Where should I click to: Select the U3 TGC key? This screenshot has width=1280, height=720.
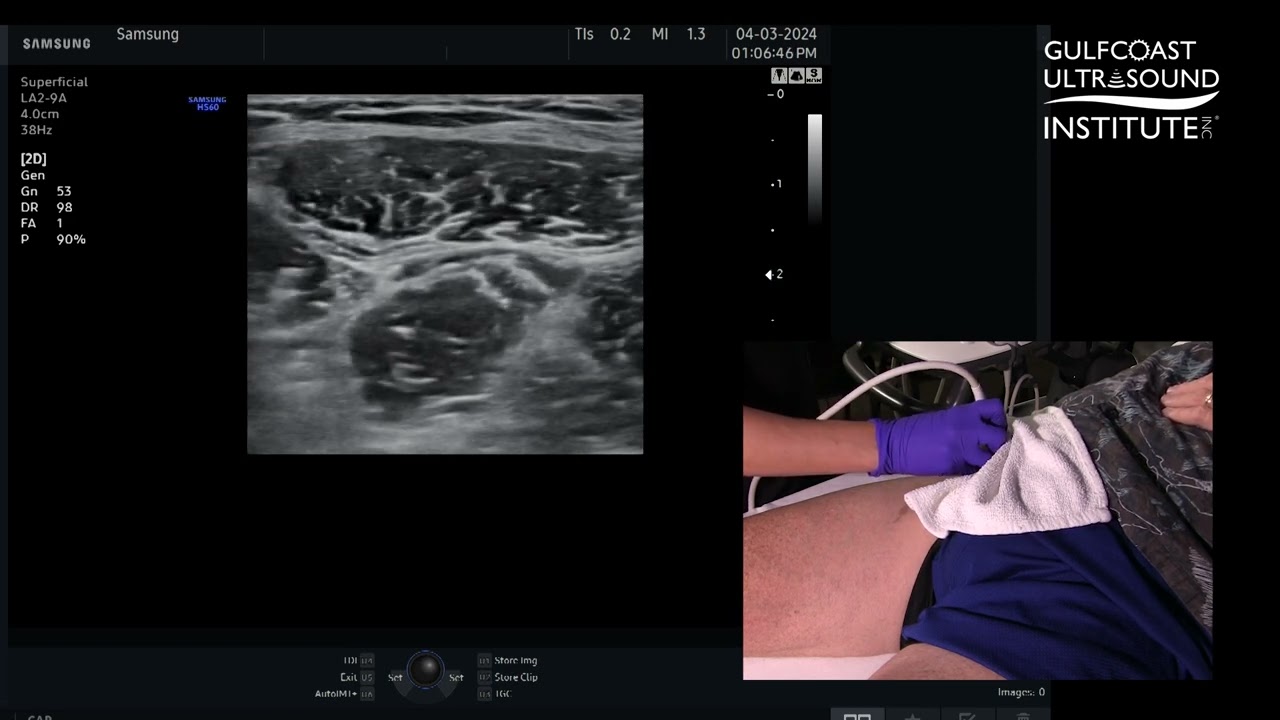coord(494,693)
